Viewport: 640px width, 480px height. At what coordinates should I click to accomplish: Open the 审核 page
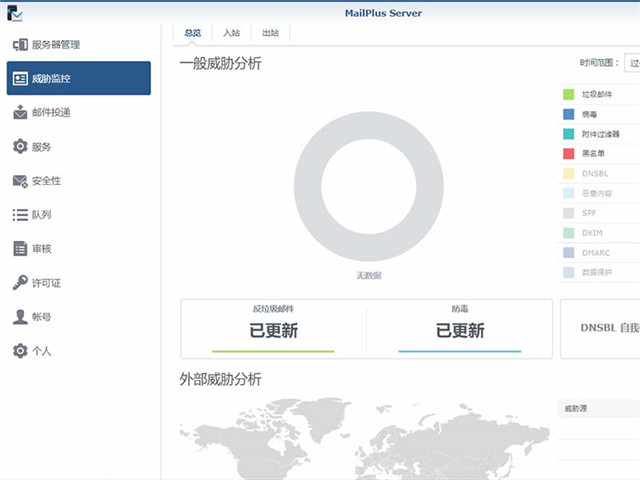coord(79,249)
